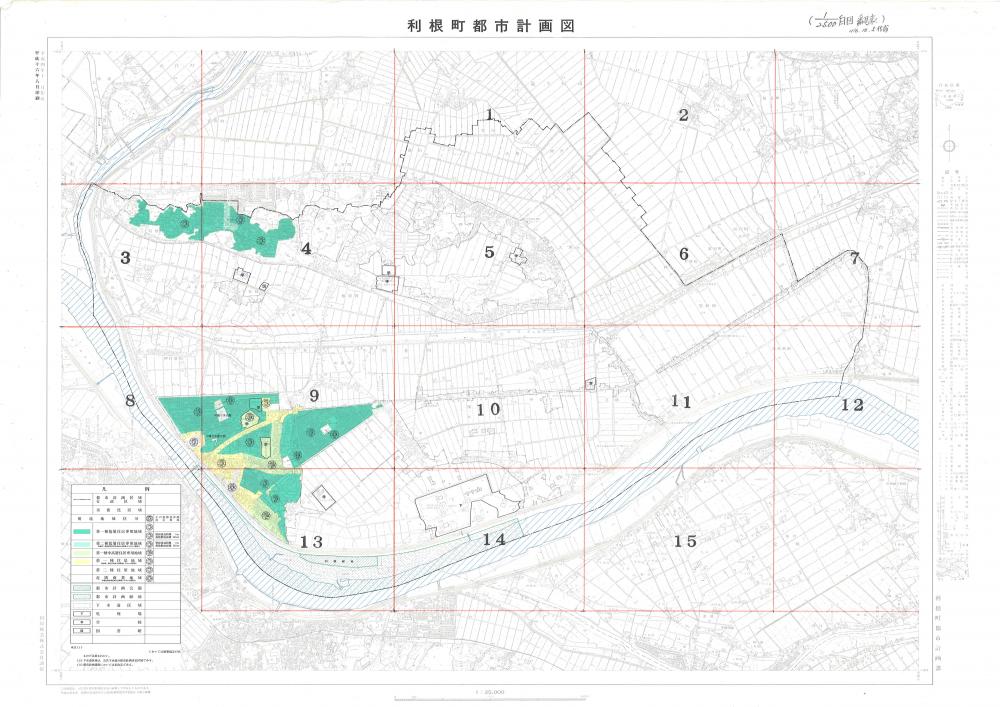Open map section number 4
Viewport: 1000px width, 707px height.
click(x=306, y=249)
